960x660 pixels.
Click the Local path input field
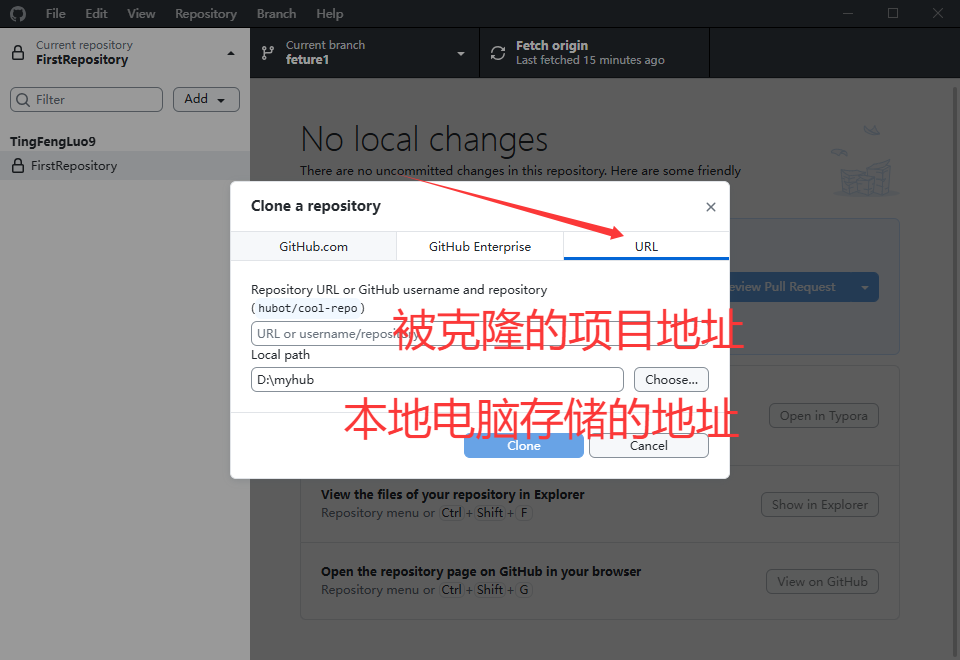click(437, 380)
